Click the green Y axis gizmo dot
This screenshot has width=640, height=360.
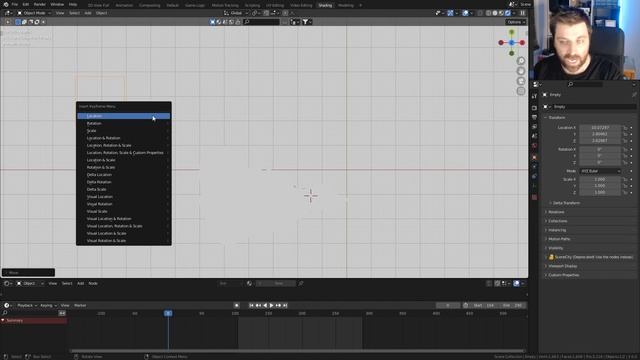(x=511, y=32)
